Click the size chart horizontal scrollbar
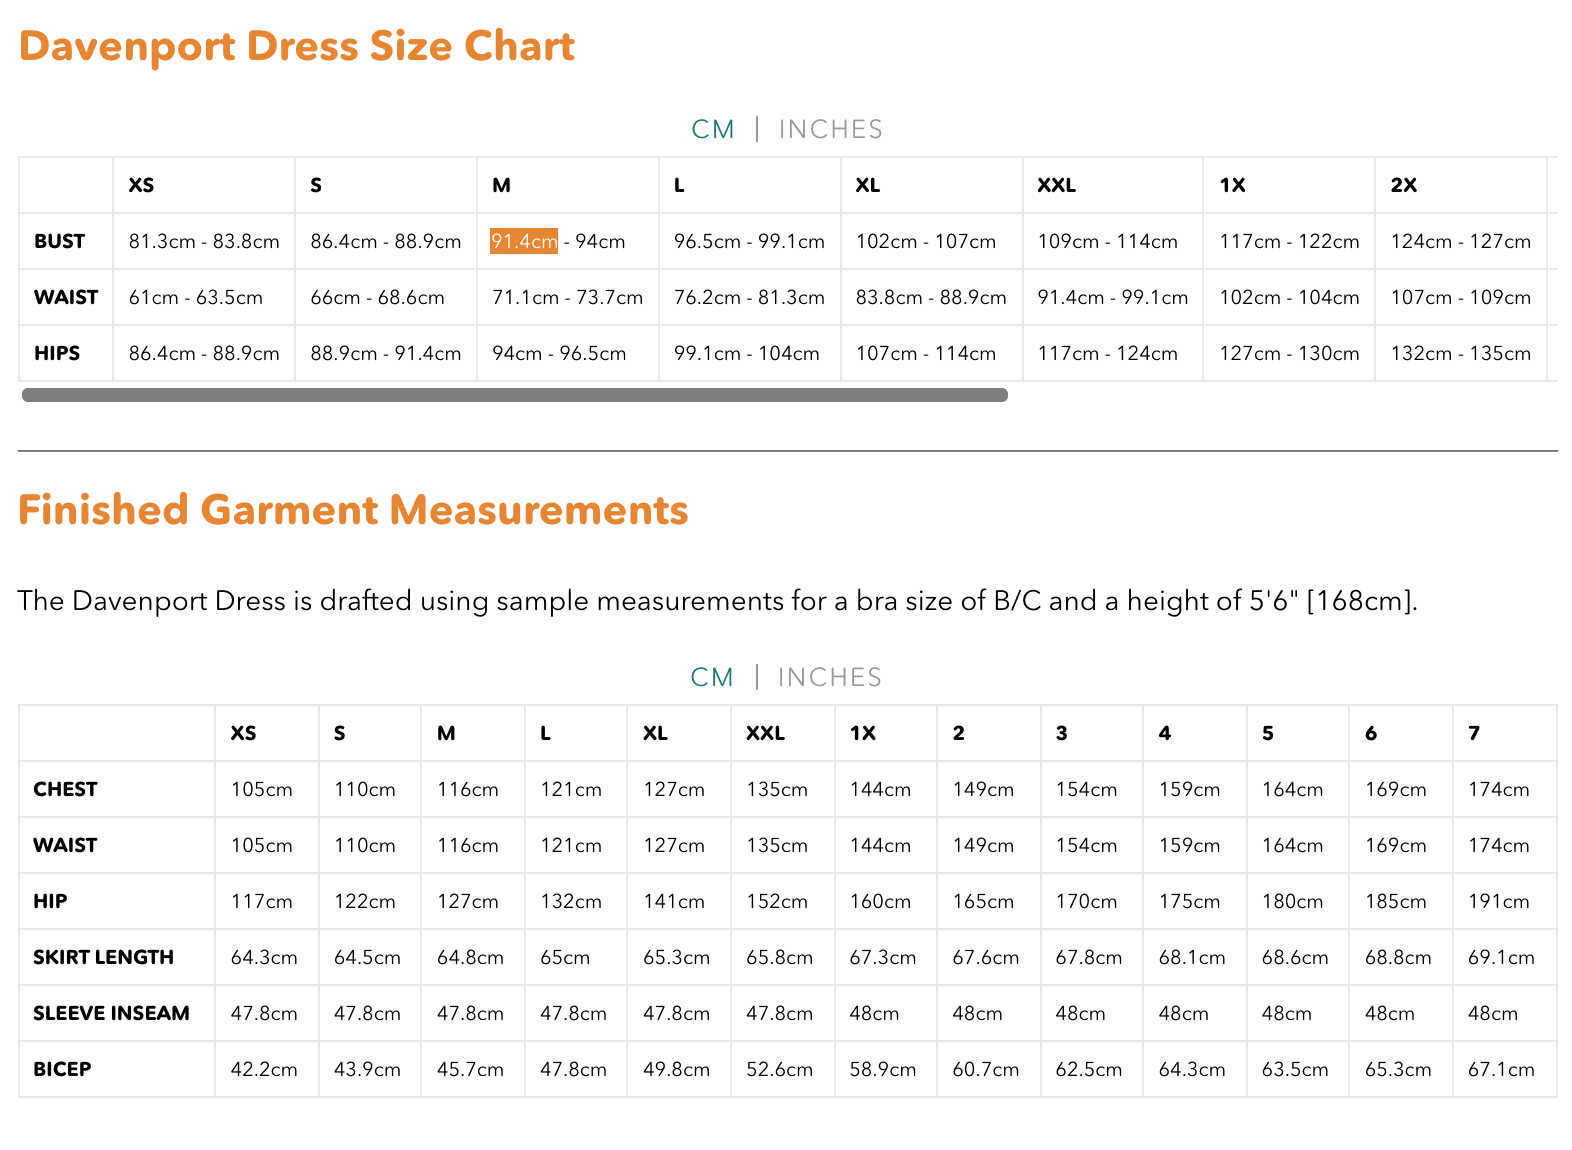This screenshot has width=1572, height=1150. tap(515, 395)
